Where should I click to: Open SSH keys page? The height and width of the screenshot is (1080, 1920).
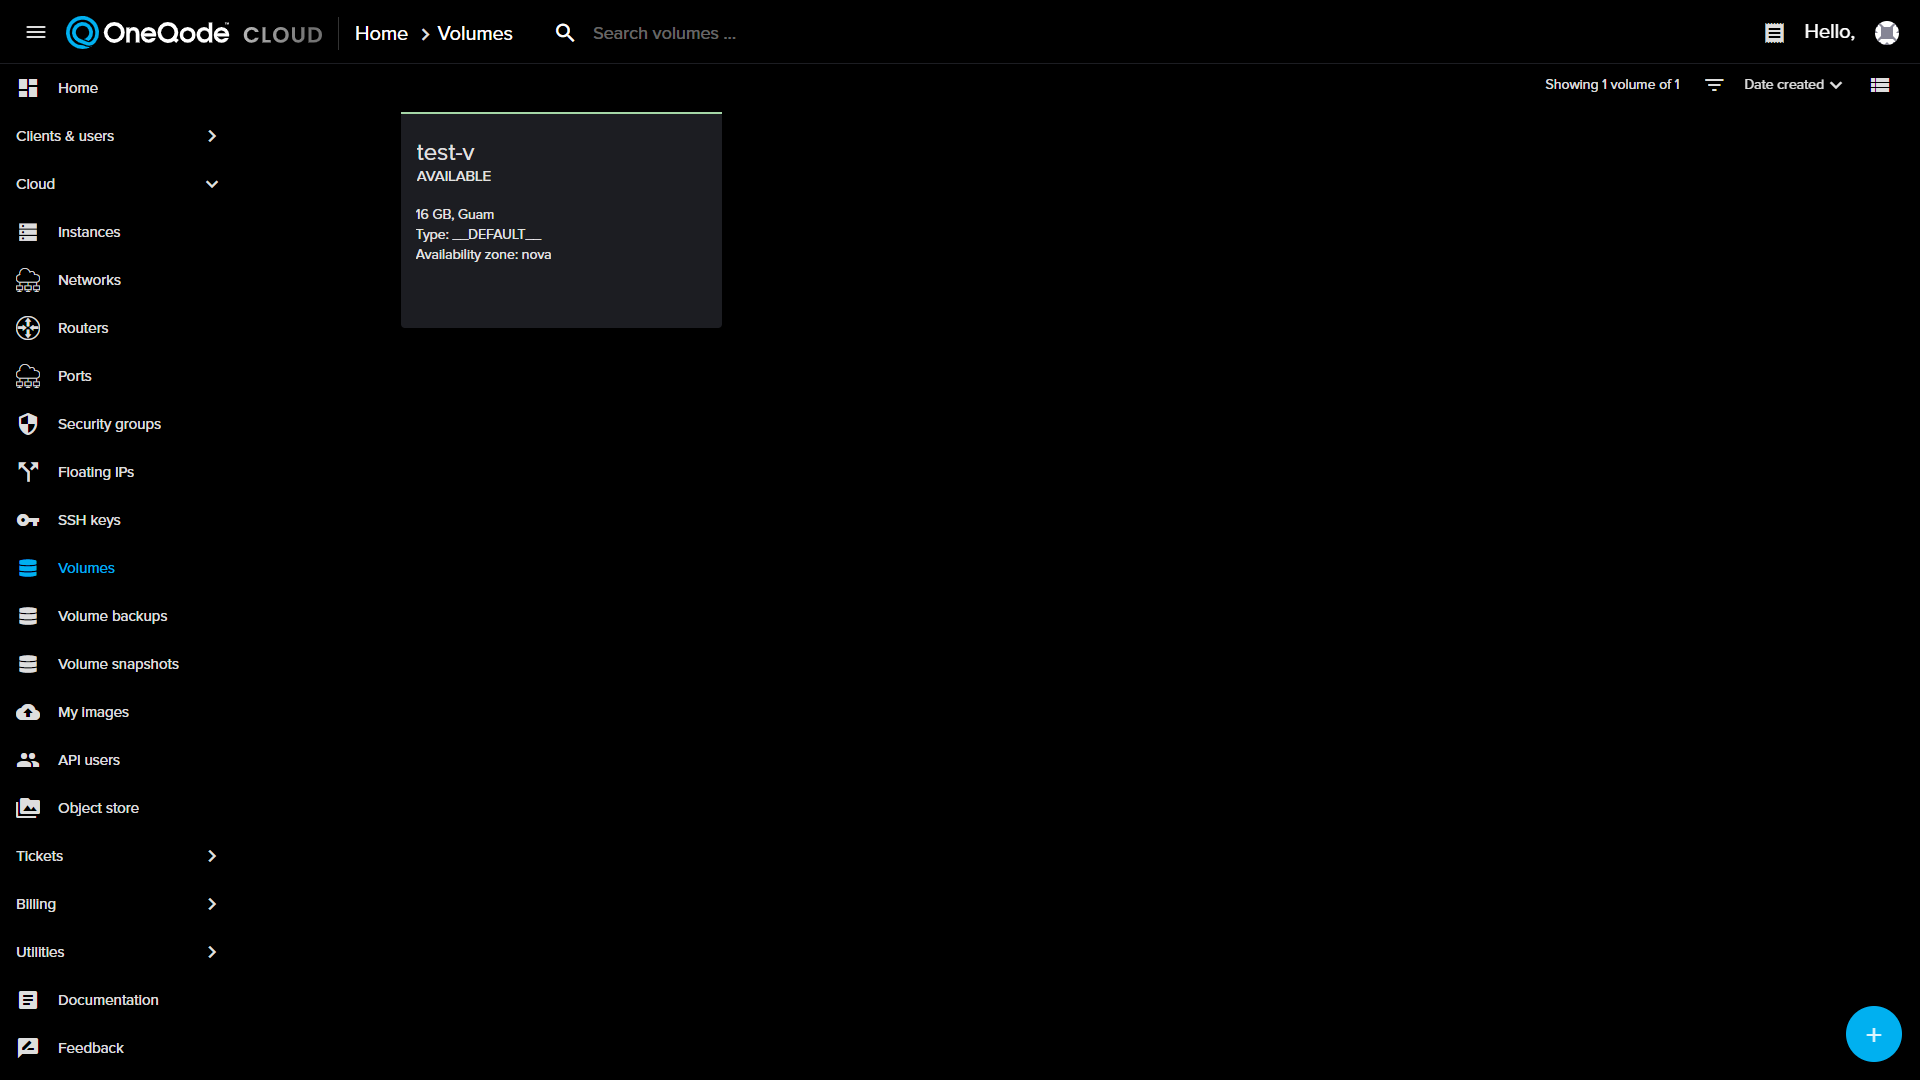coord(88,520)
